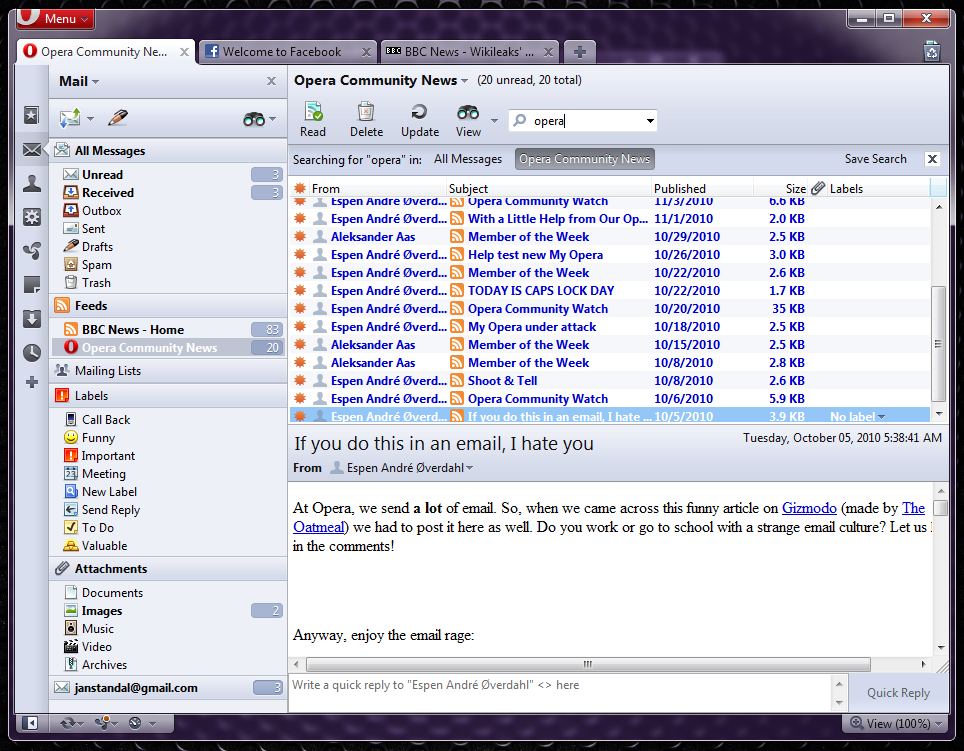Open the History clock panel in sidebar
The width and height of the screenshot is (964, 751).
click(x=32, y=352)
